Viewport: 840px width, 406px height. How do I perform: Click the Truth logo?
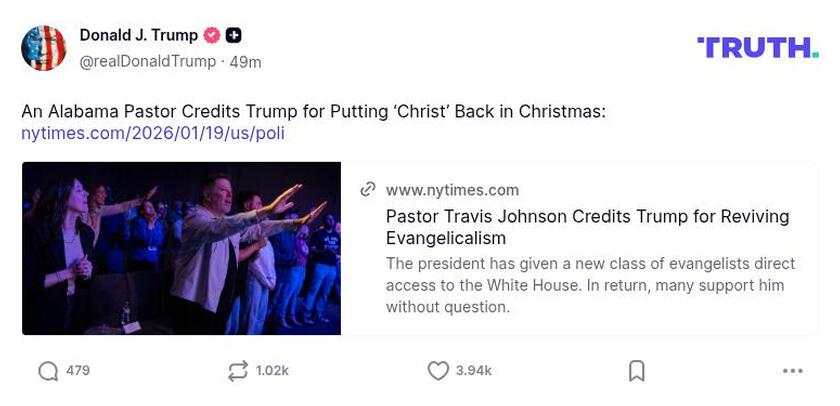(x=757, y=47)
